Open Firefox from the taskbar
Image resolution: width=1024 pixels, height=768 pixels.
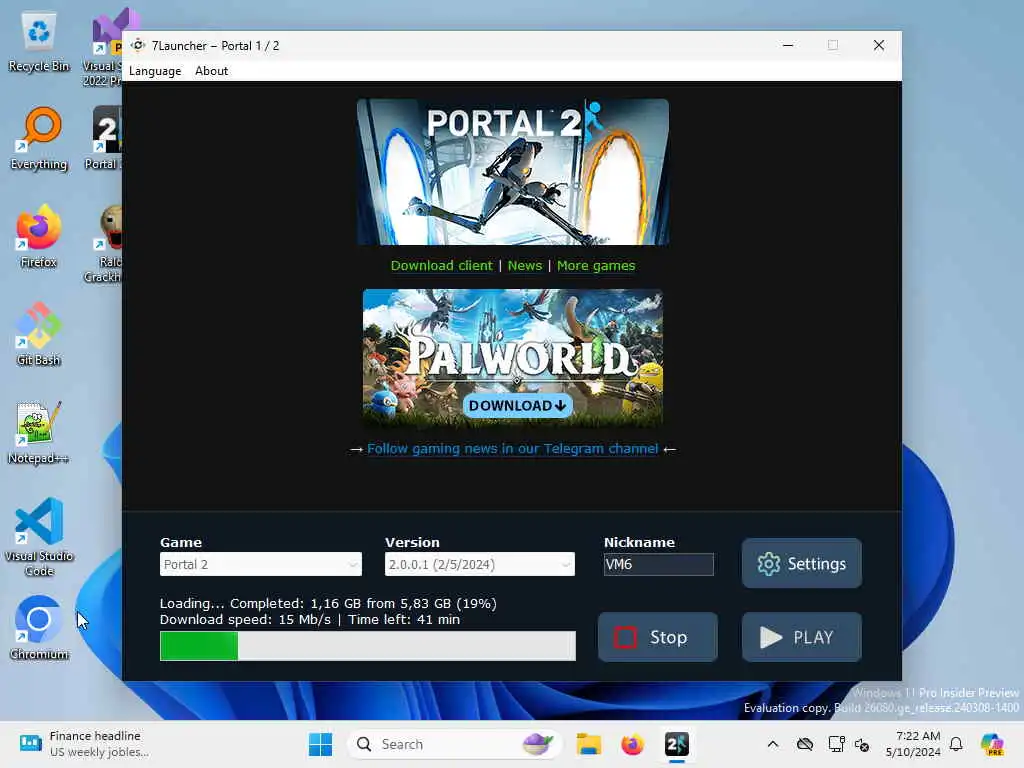[x=632, y=744]
